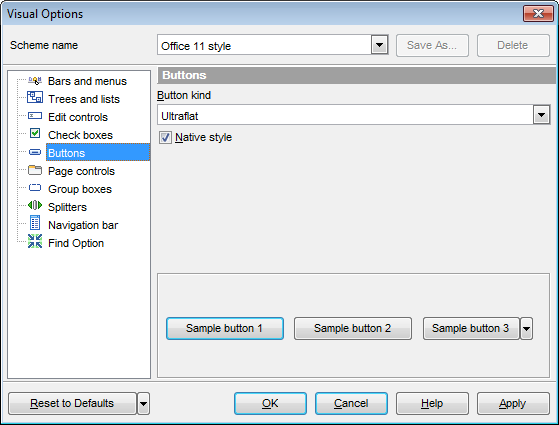Image resolution: width=559 pixels, height=425 pixels.
Task: Go to Splitters options
Action: tap(68, 207)
